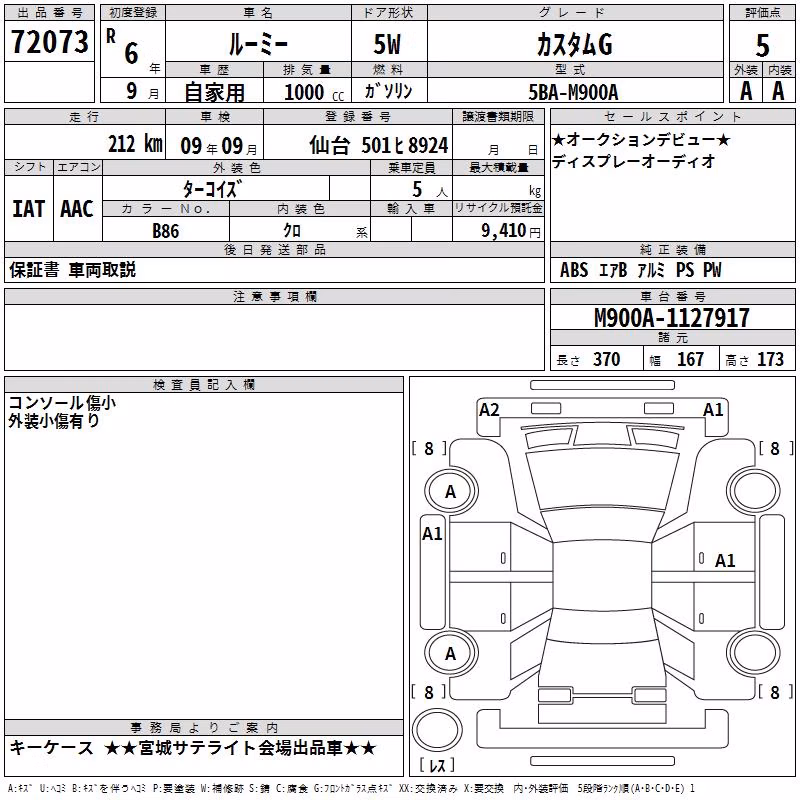The width and height of the screenshot is (800, 800).
Task: Click the equipment list ABS エアB アルミ PS PW
Action: (x=641, y=270)
